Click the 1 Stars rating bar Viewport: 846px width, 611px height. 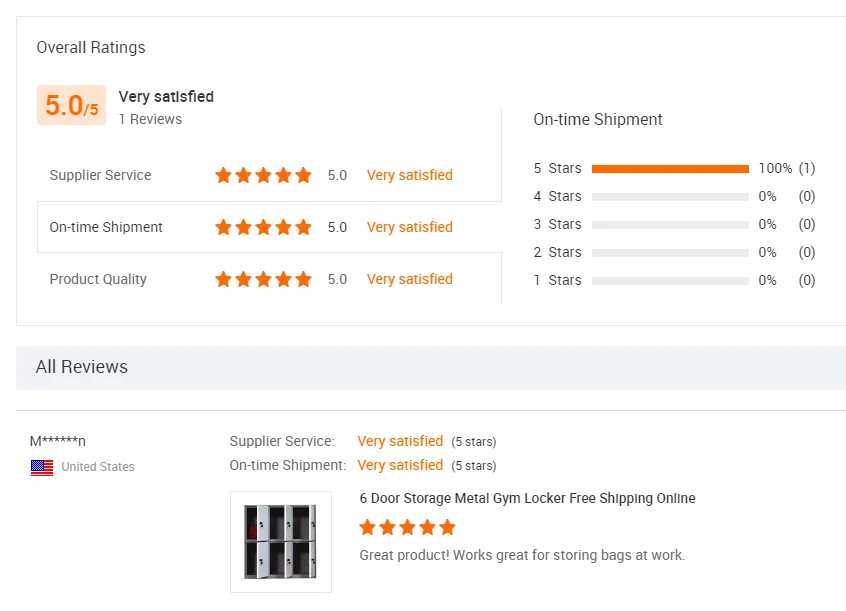(x=670, y=280)
